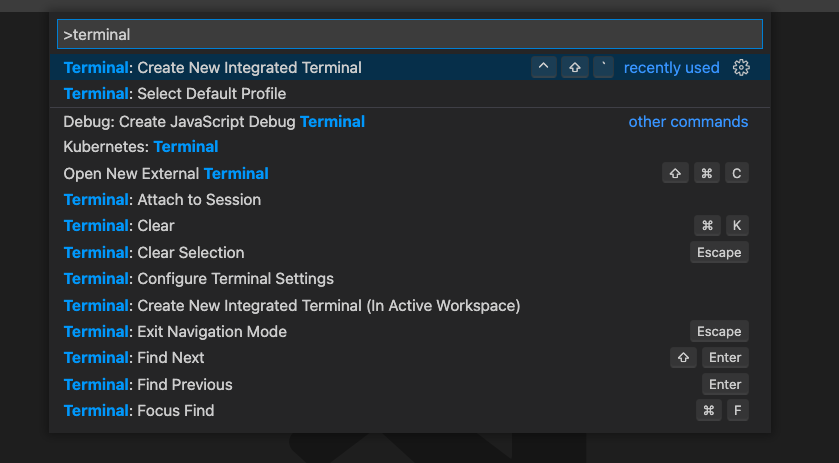
Task: Click the gear icon to configure keybinding
Action: [741, 67]
